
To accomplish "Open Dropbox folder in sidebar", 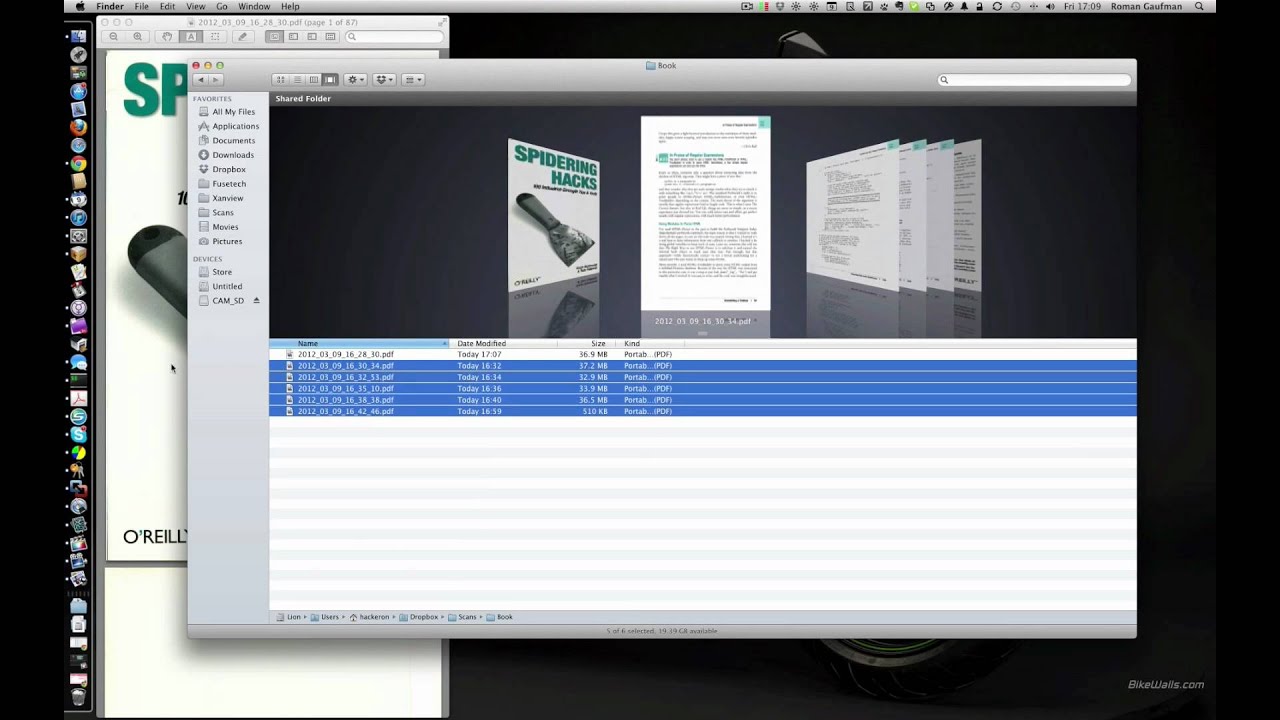I will (222, 169).
